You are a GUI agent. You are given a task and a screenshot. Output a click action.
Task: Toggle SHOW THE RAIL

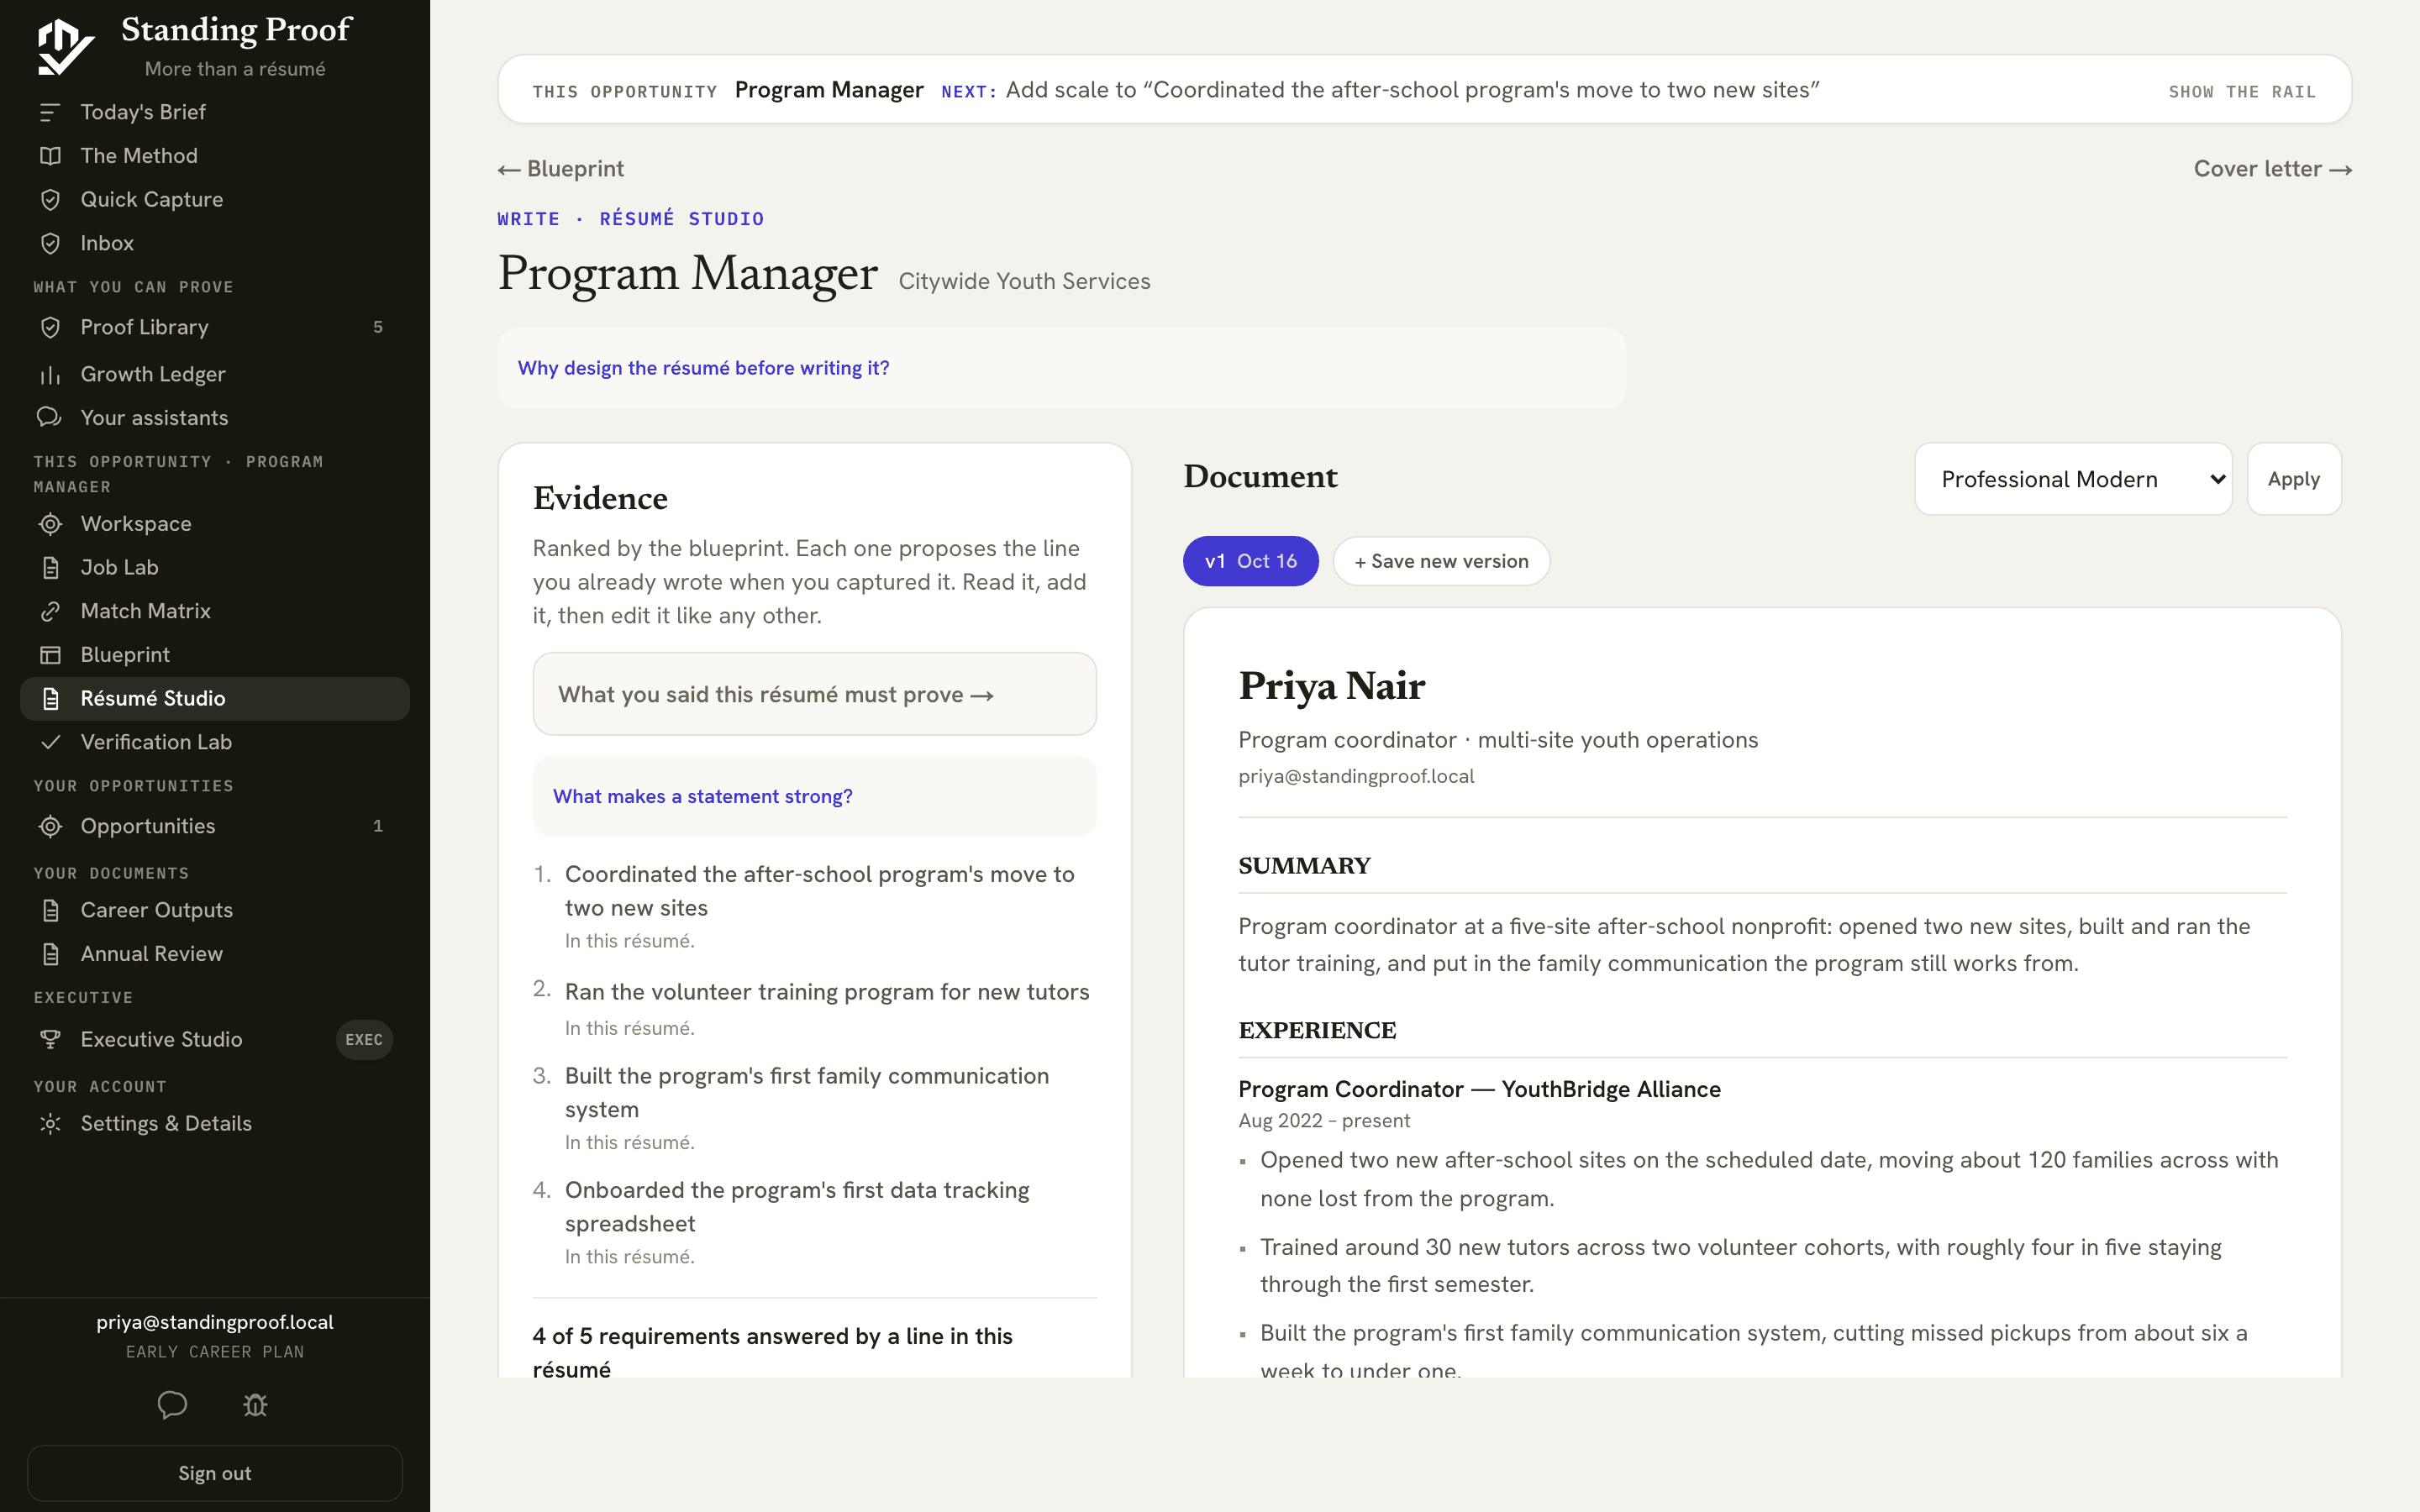[2242, 91]
